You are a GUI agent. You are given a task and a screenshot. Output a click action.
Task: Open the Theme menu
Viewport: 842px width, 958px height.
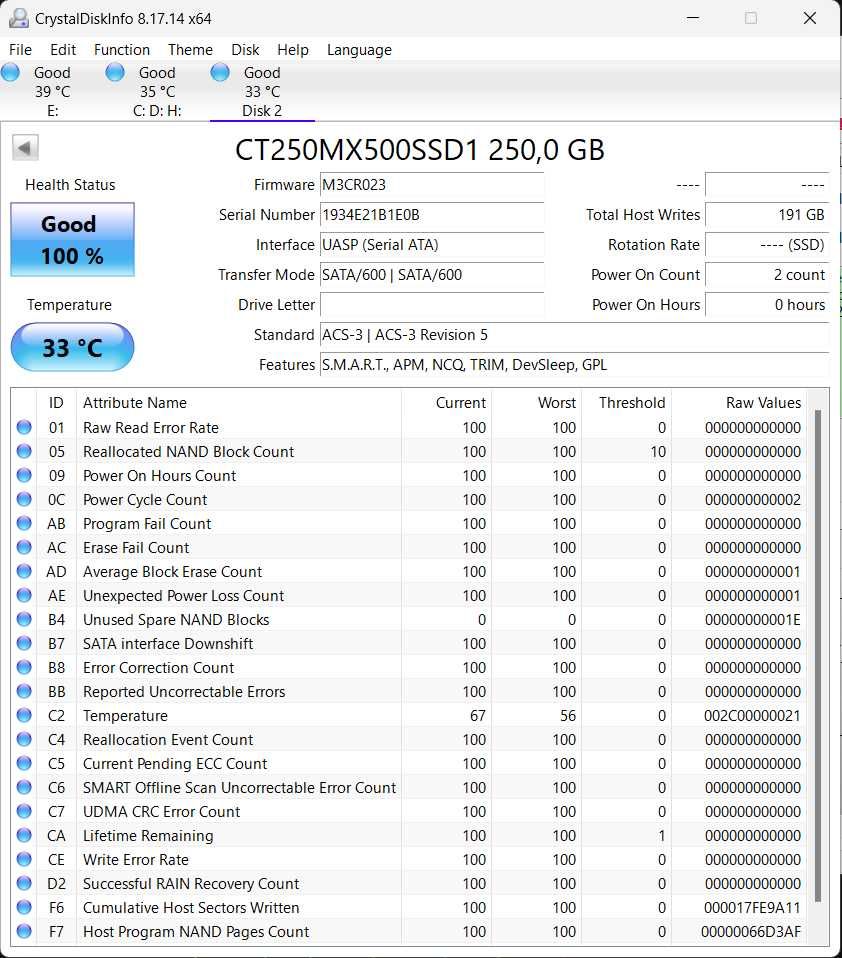pyautogui.click(x=190, y=49)
